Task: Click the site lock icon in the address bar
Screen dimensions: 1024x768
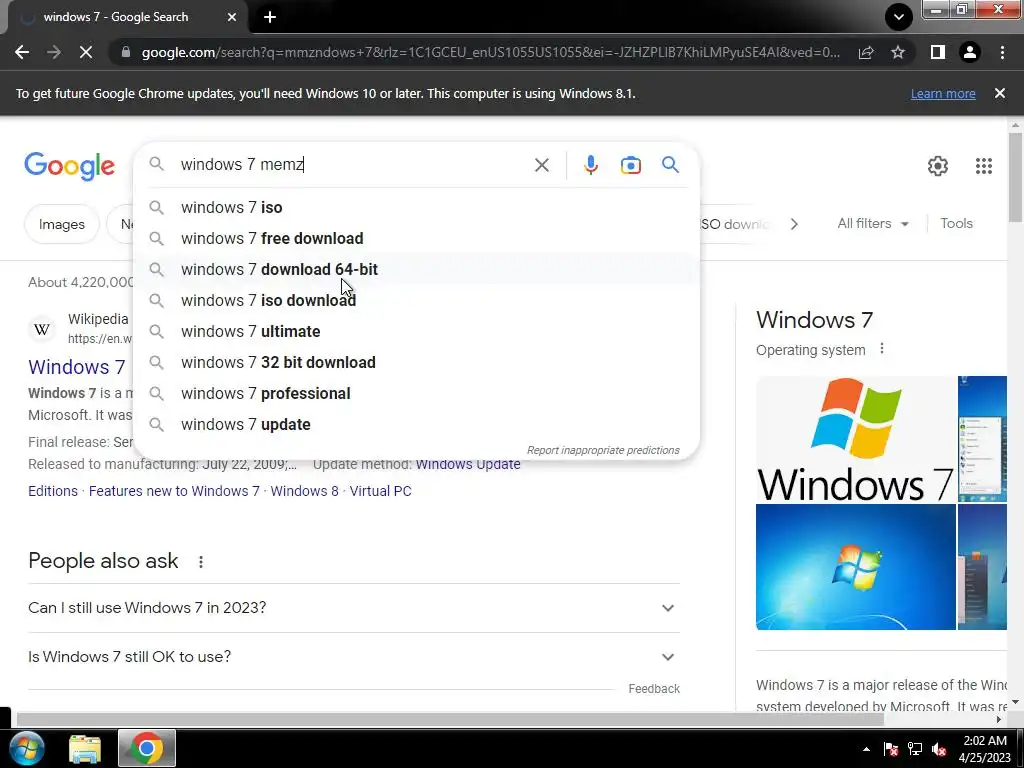Action: click(126, 52)
